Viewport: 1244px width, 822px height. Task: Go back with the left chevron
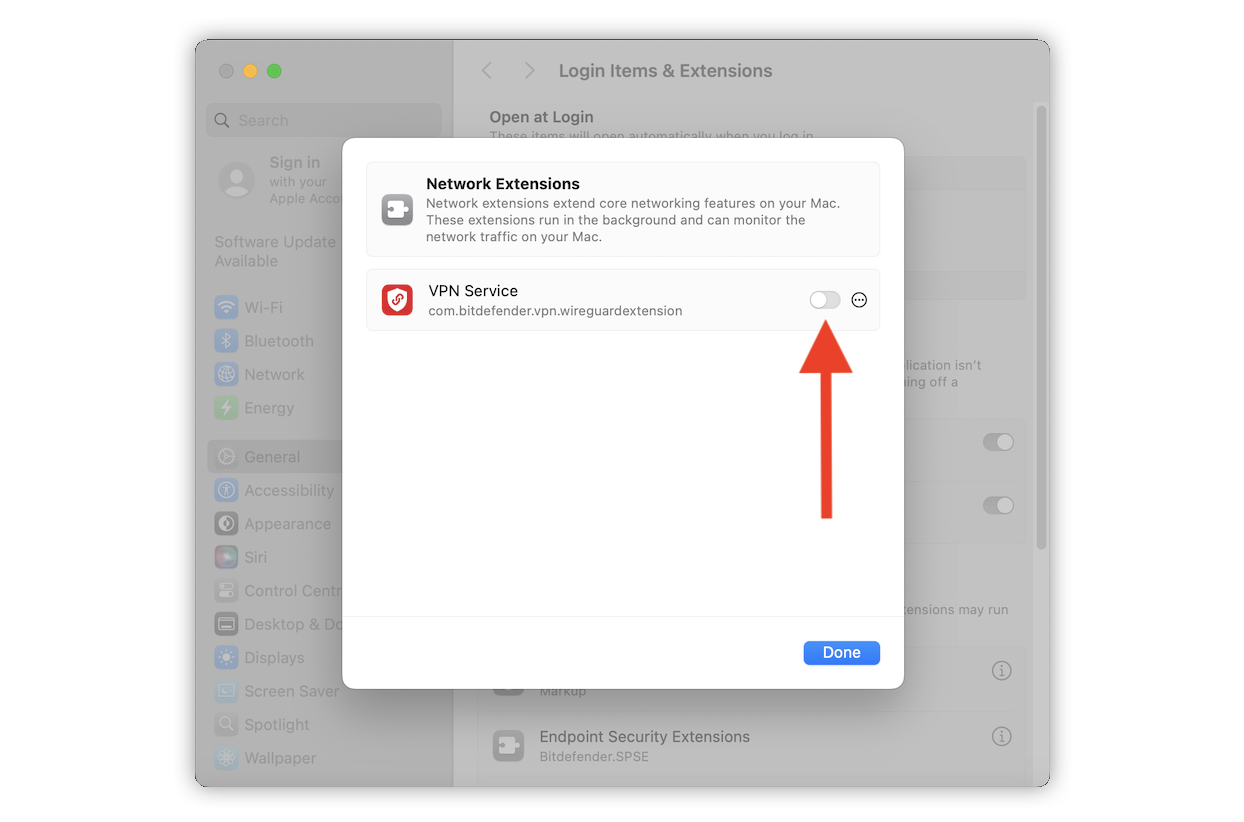point(487,70)
